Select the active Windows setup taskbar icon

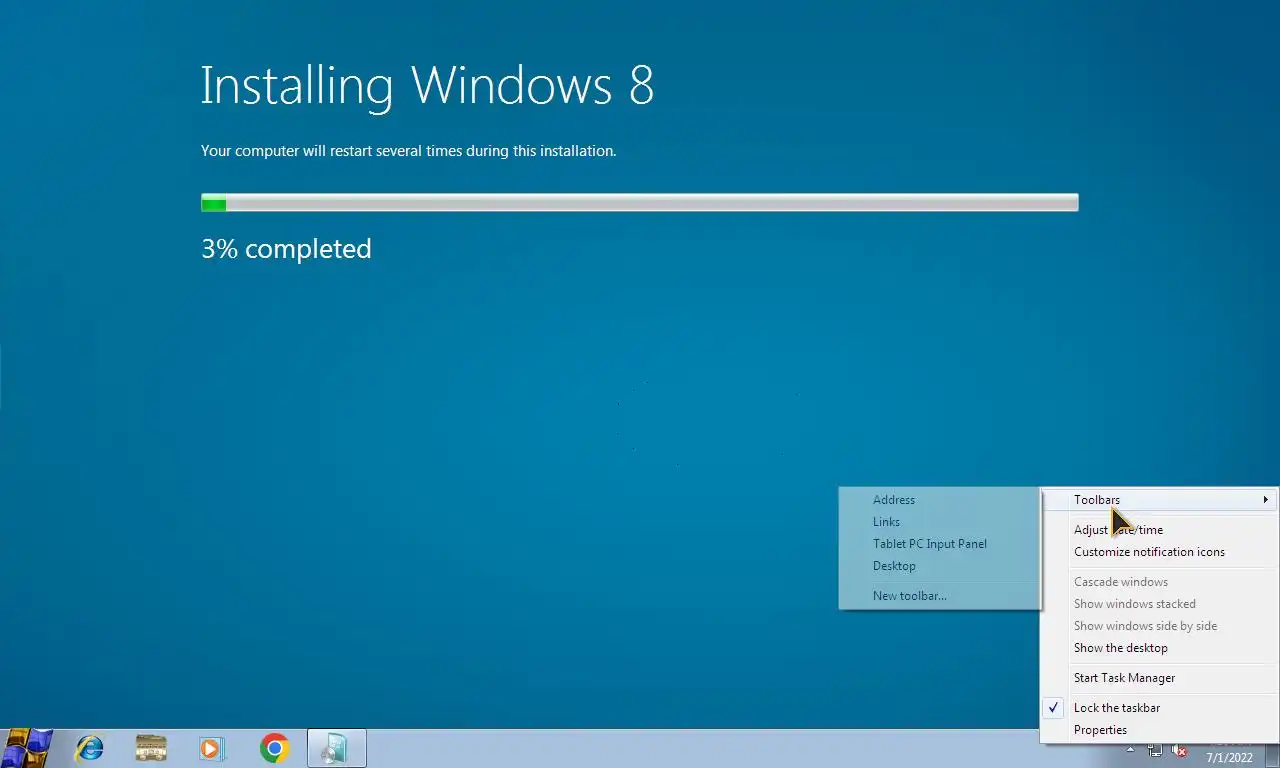click(336, 748)
